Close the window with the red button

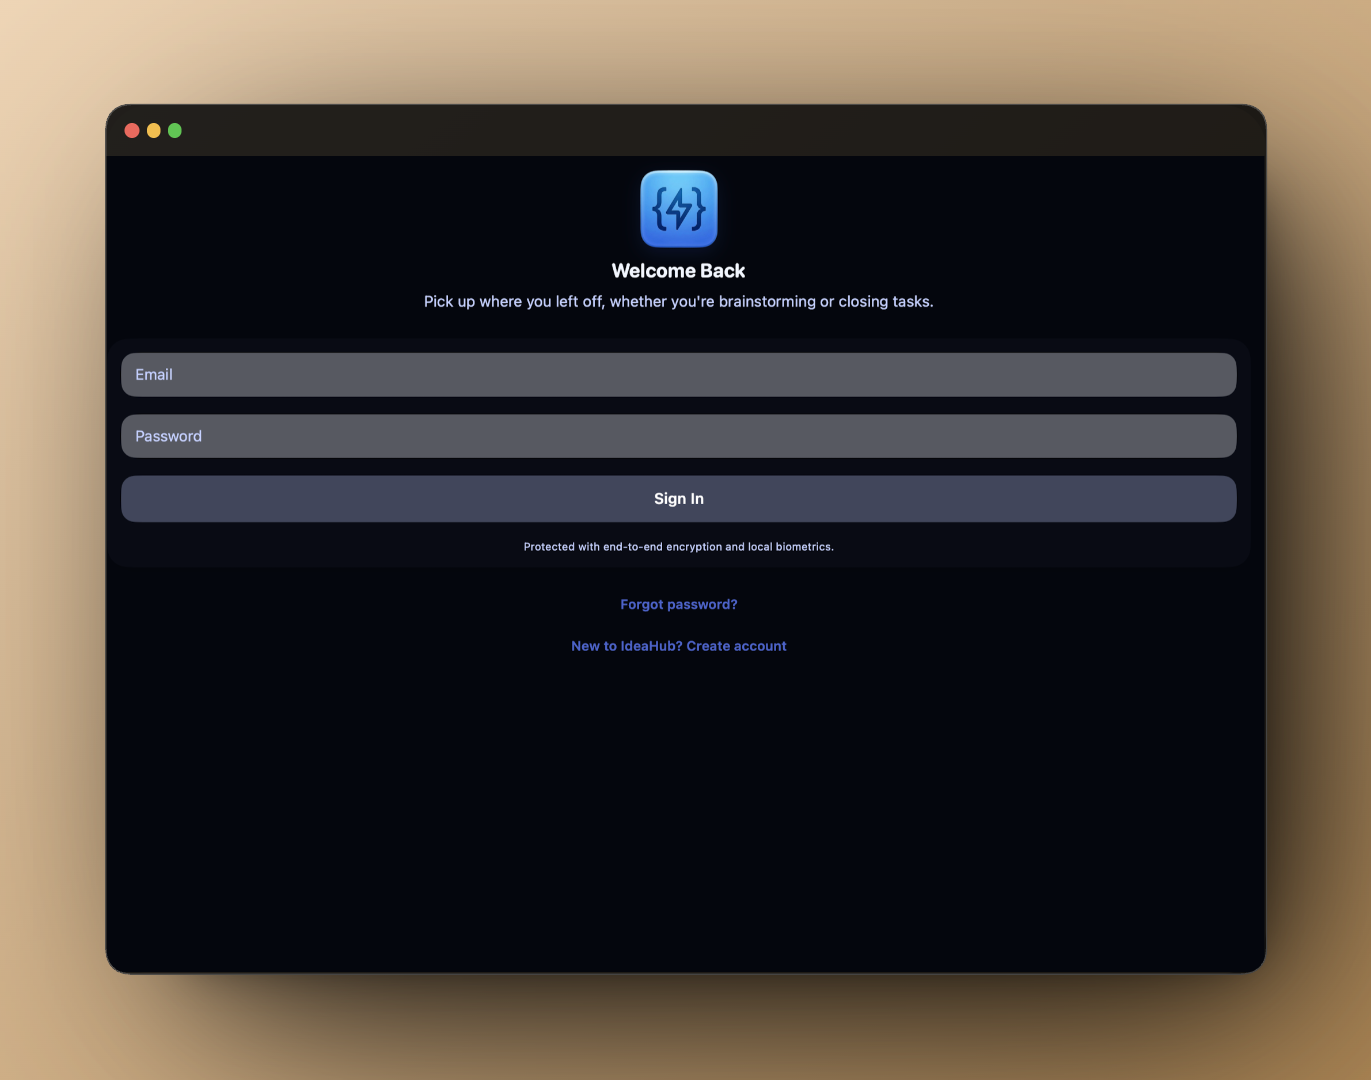tap(132, 131)
